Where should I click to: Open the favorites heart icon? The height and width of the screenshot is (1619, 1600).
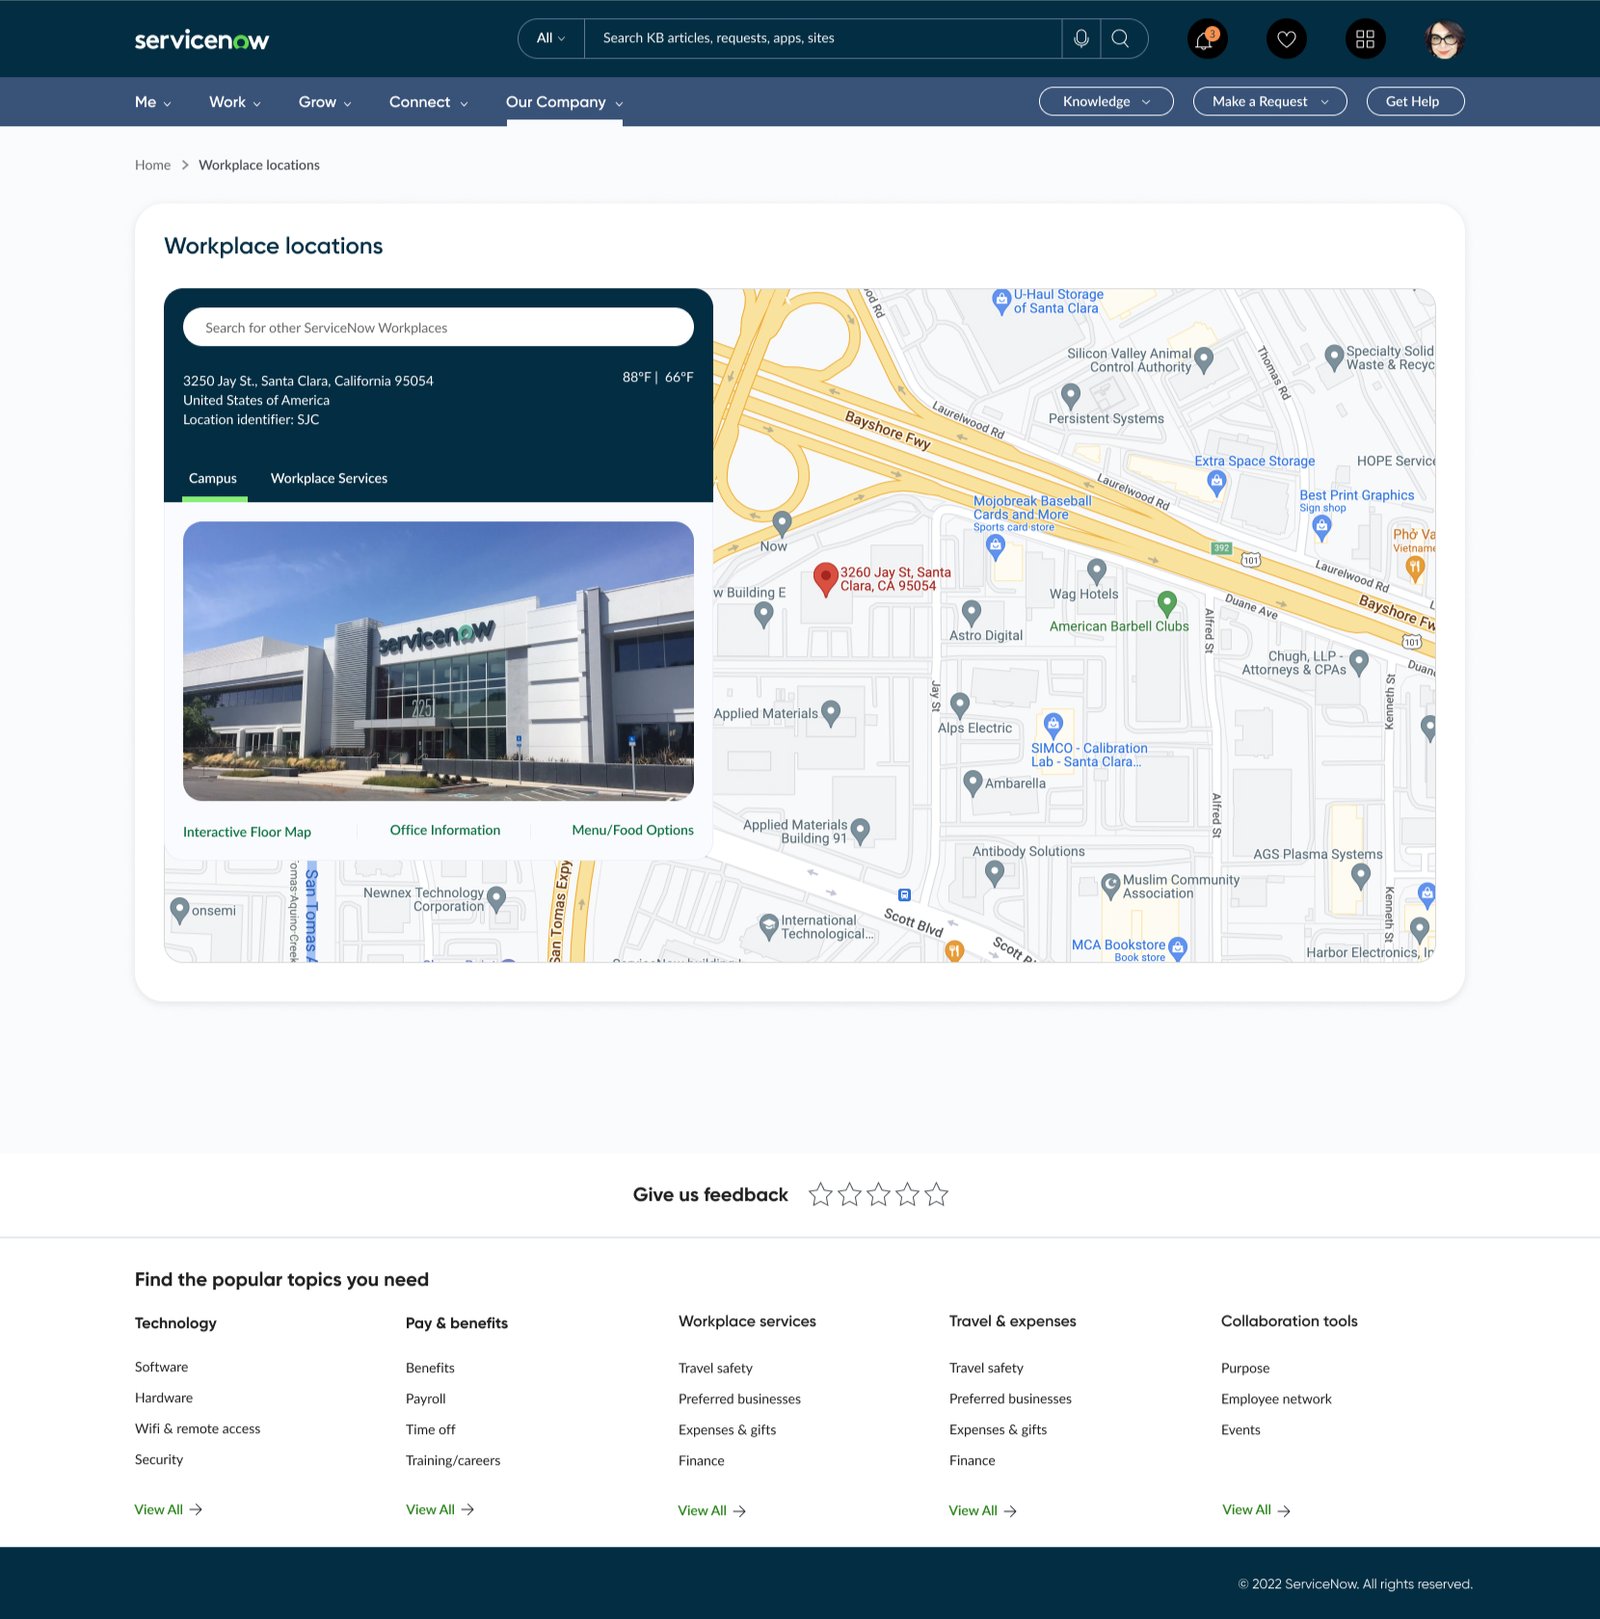pos(1286,39)
